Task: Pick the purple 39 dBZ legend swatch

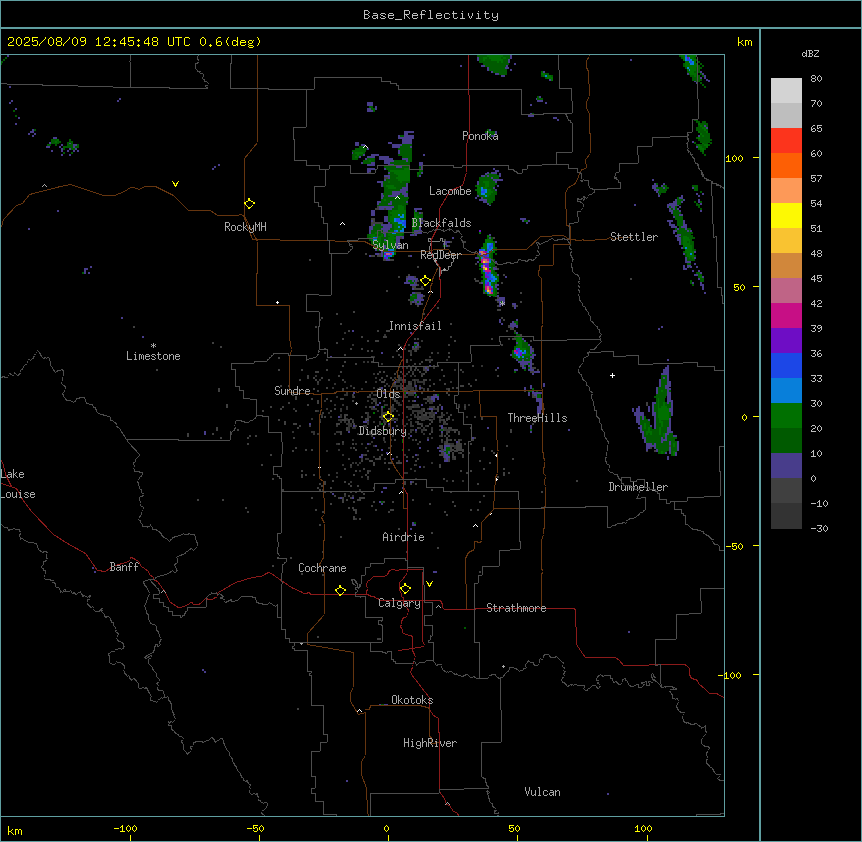Action: pos(786,340)
